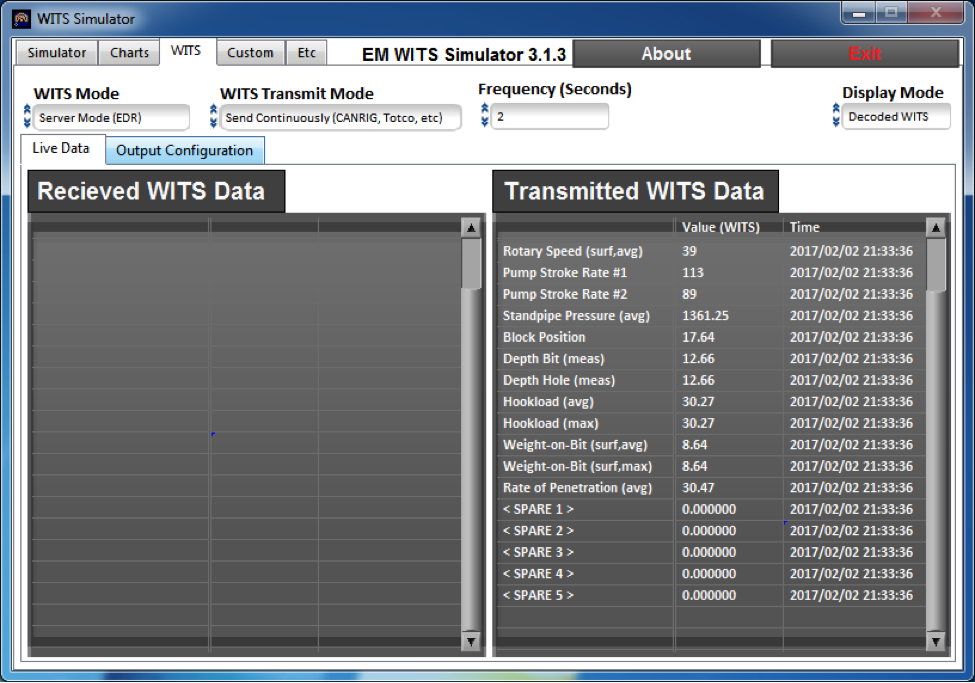Image resolution: width=975 pixels, height=683 pixels.
Task: Open the Simulator tab
Action: [x=55, y=53]
